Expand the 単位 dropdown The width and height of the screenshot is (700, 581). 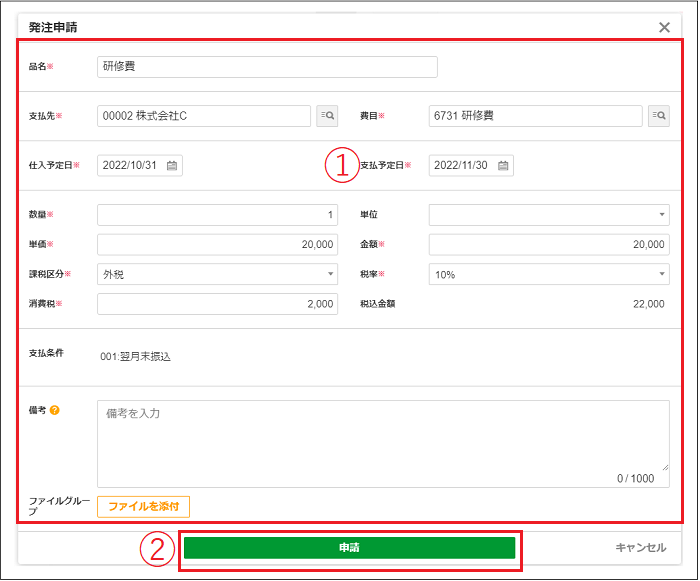[549, 215]
